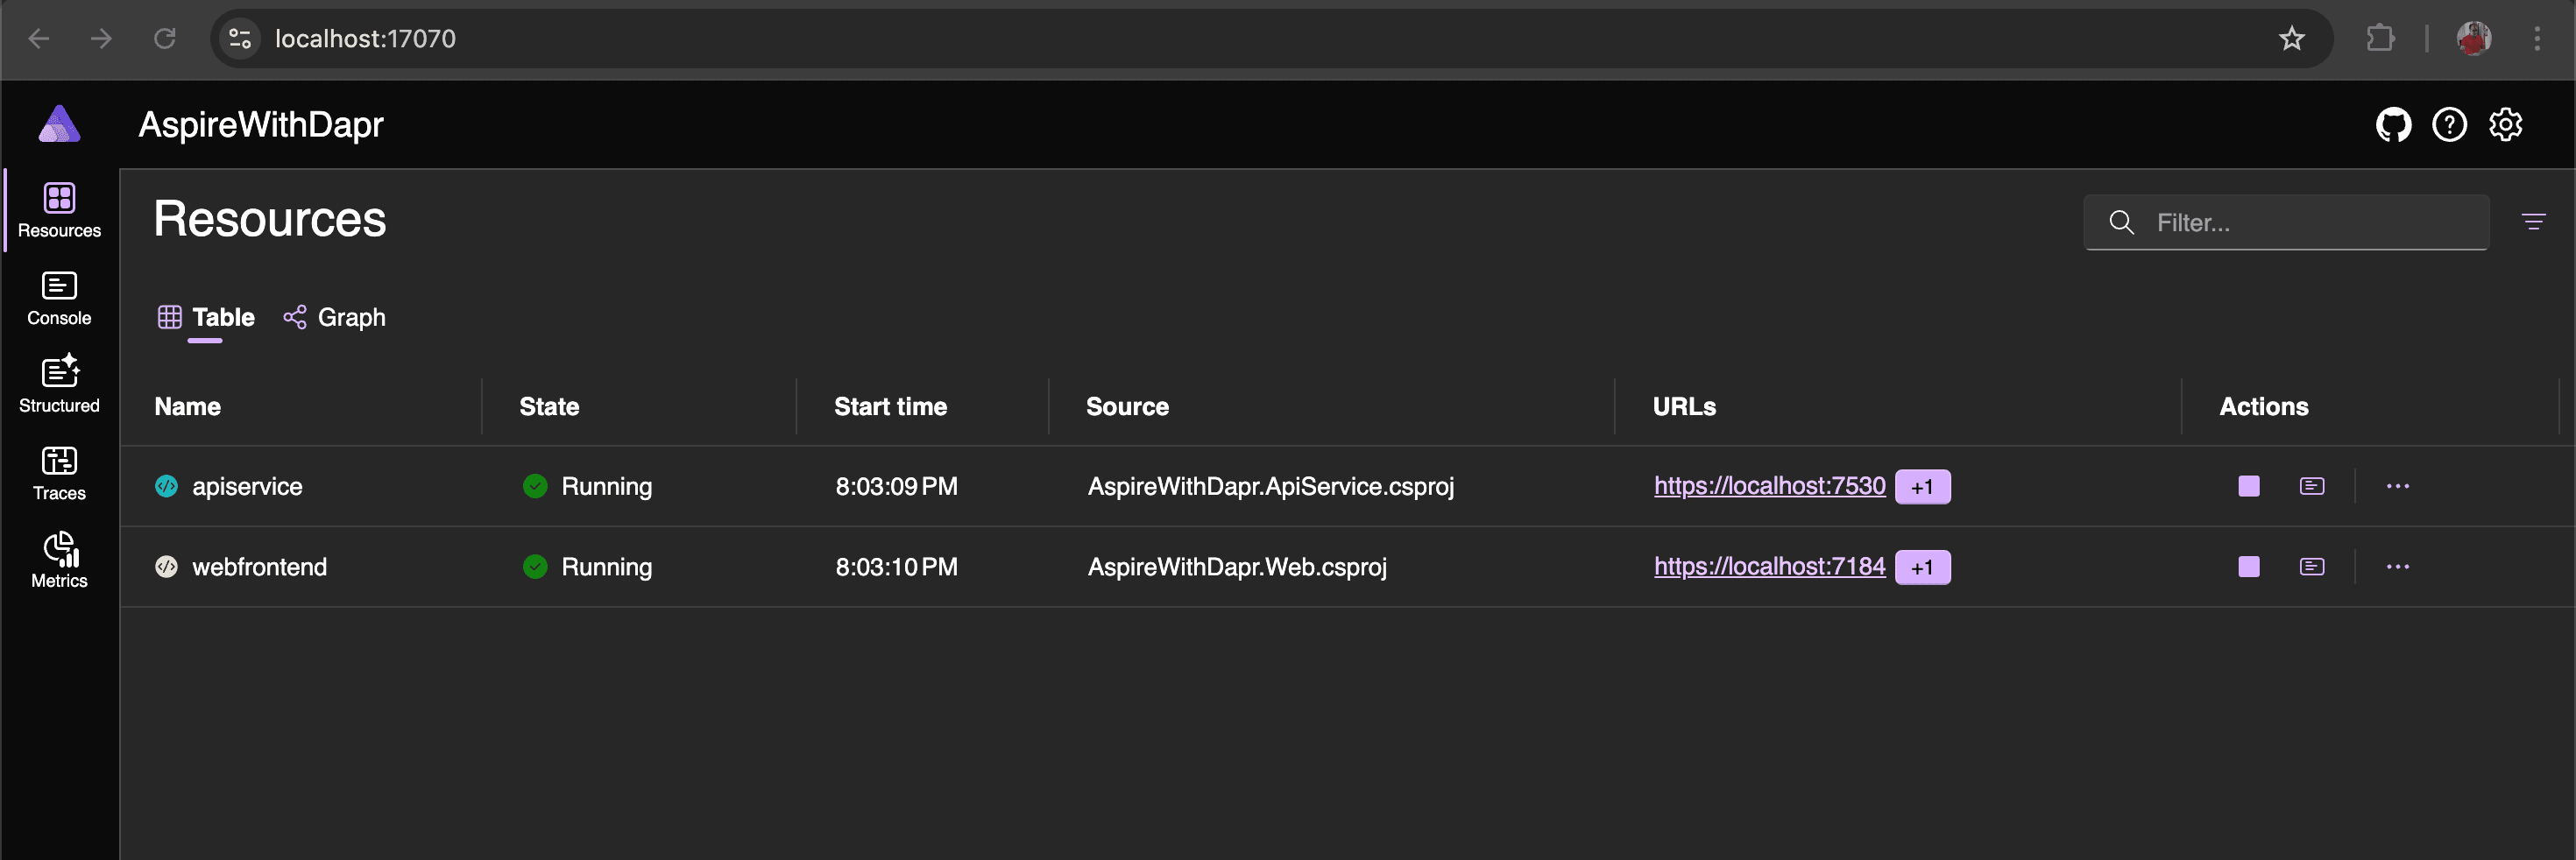
Task: Click the AspireWithDapr application title
Action: coord(261,125)
